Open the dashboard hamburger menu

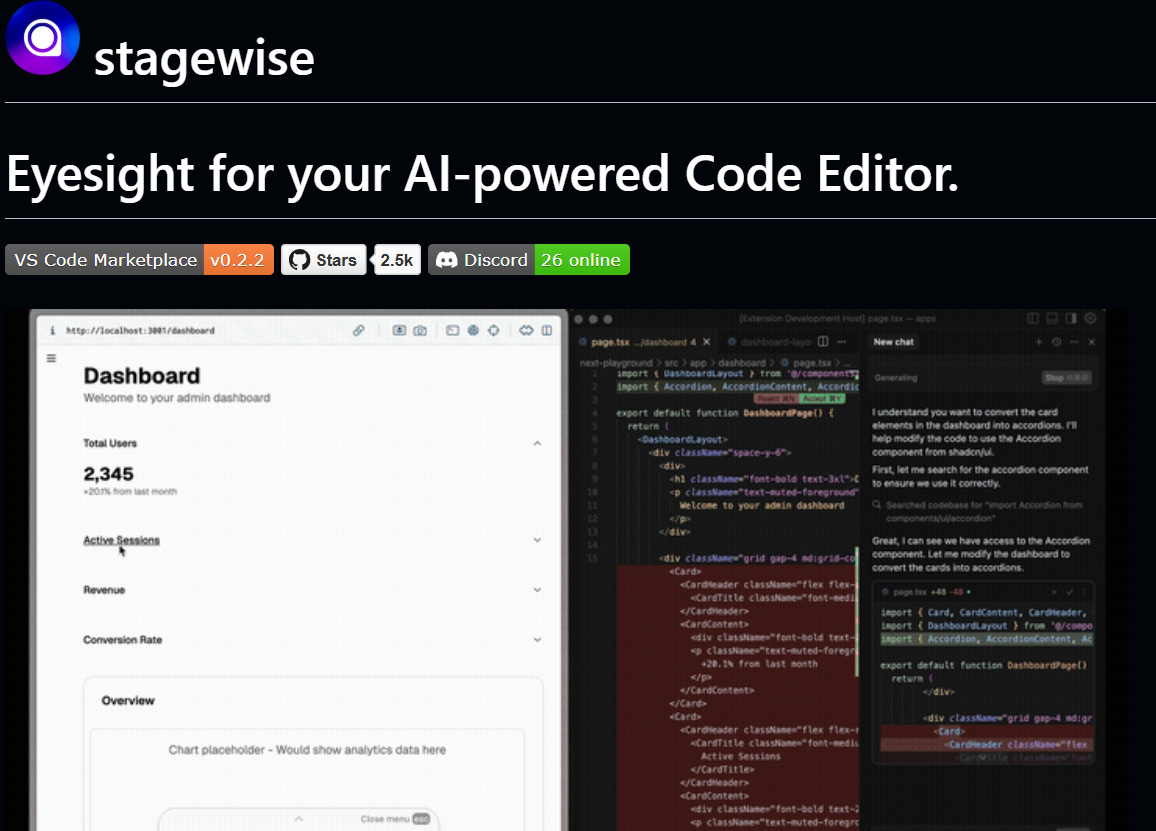(x=52, y=358)
